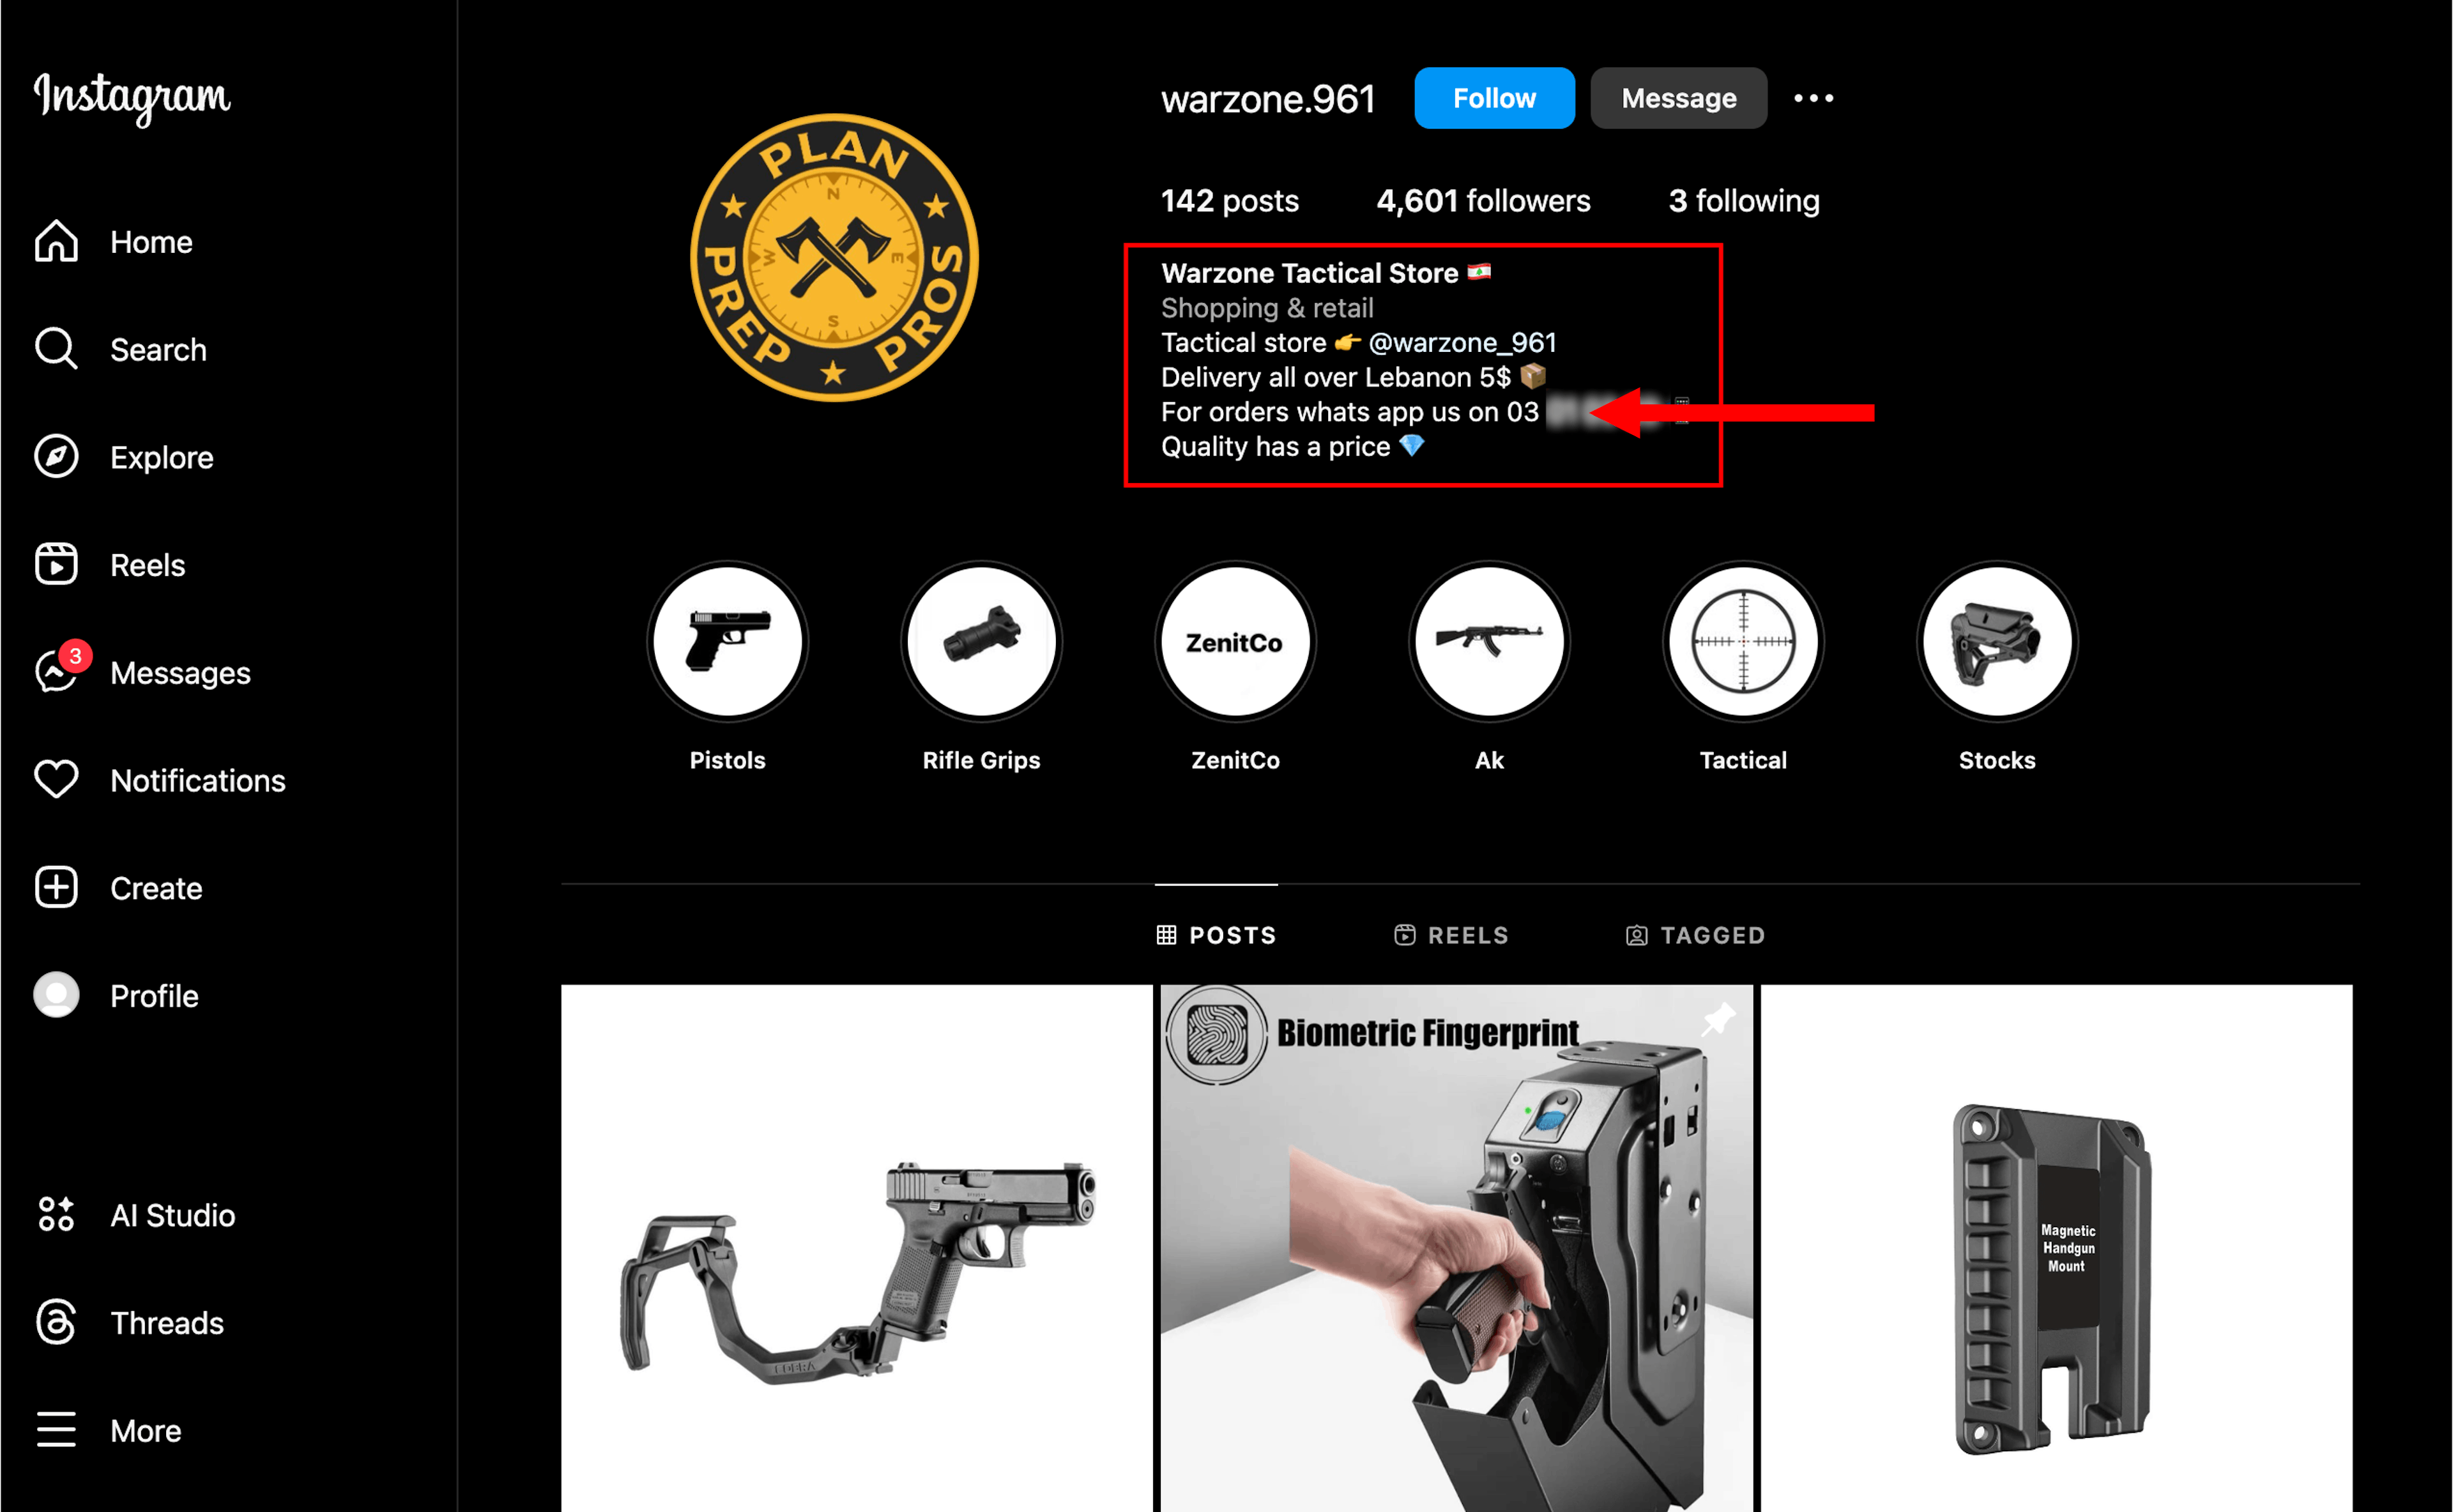Viewport: 2453px width, 1512px height.
Task: Switch to the TAGGED tab
Action: point(1695,935)
